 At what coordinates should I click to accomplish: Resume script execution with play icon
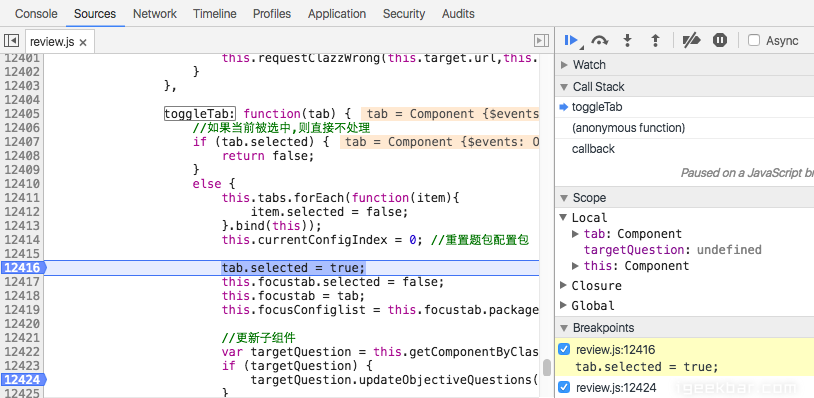point(572,40)
